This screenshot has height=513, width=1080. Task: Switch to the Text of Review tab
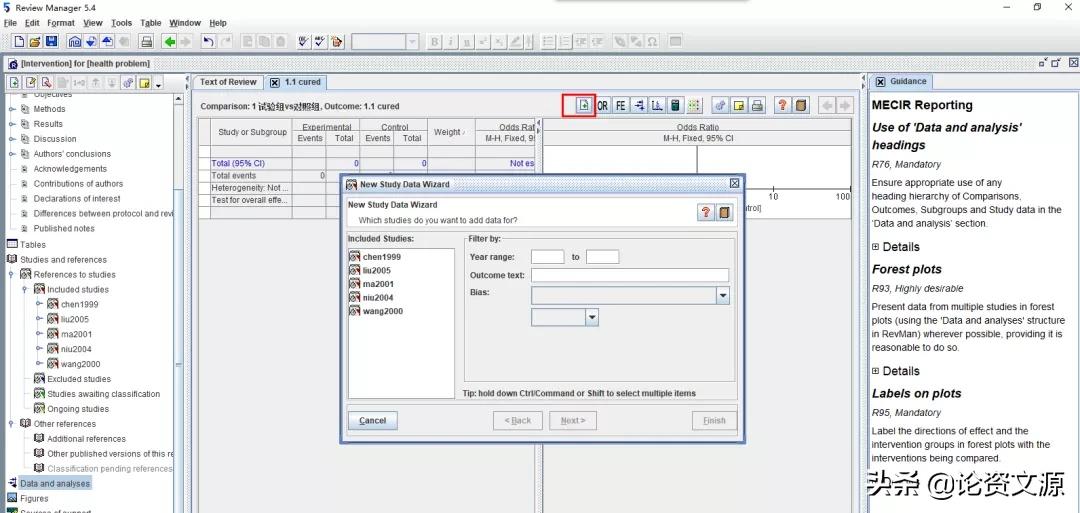[228, 82]
